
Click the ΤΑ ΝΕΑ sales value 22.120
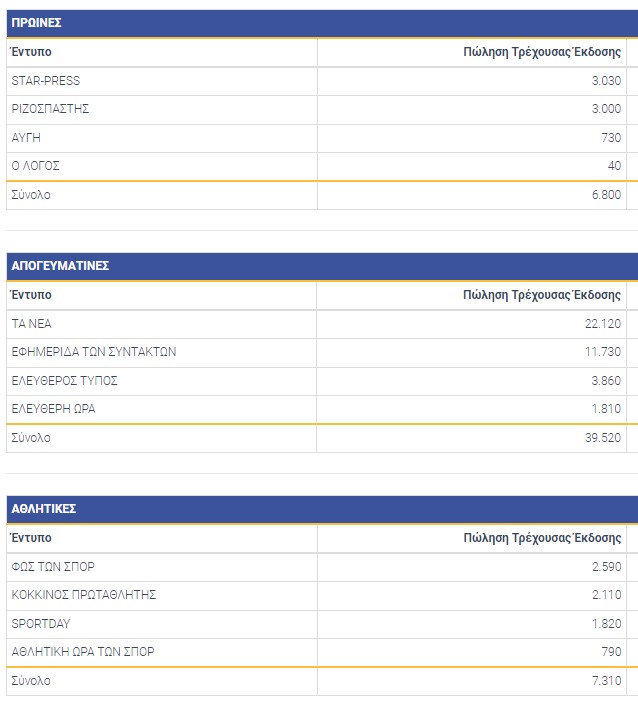[603, 324]
